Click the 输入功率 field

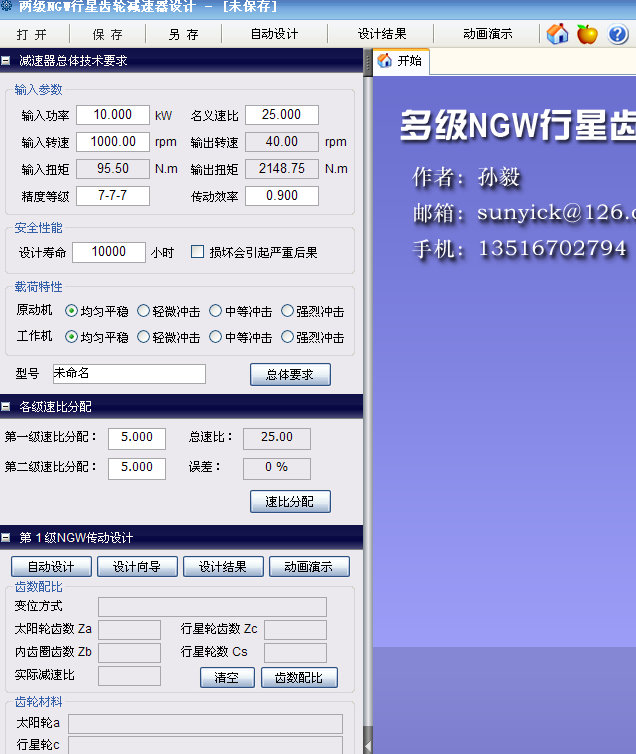point(113,115)
